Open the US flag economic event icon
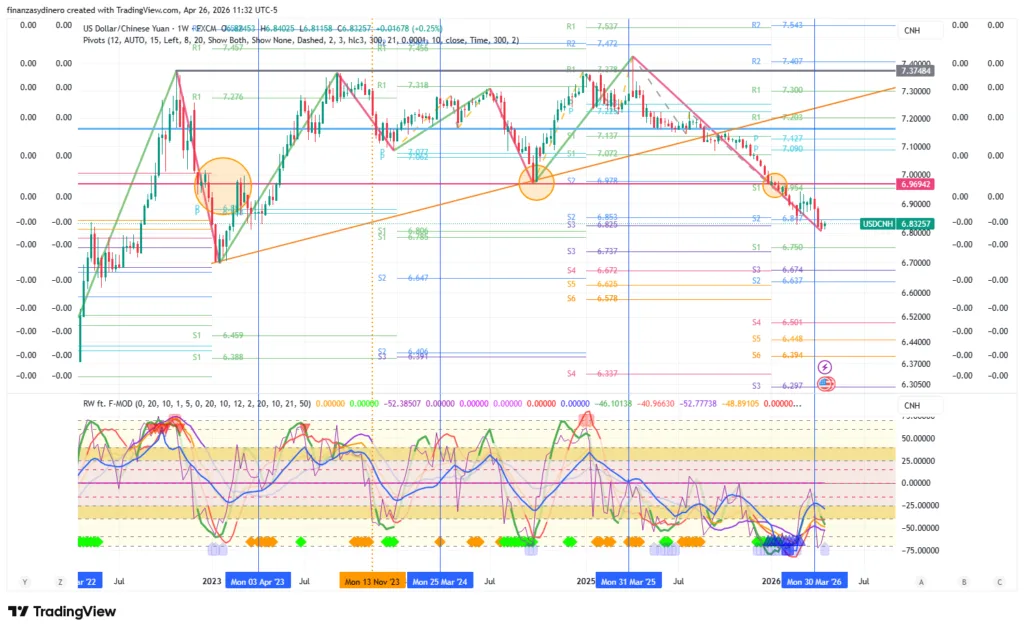Screen dimensions: 1024x632 click(x=826, y=384)
